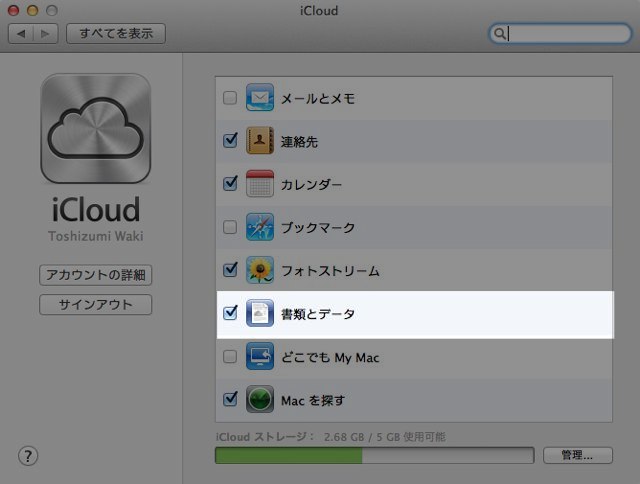Uncheck the Mac を探す checkbox
Viewport: 640px width, 484px height.
point(230,399)
